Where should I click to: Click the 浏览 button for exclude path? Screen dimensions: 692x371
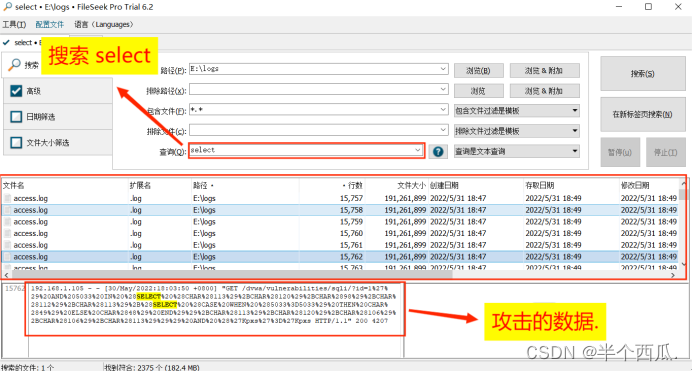point(478,91)
